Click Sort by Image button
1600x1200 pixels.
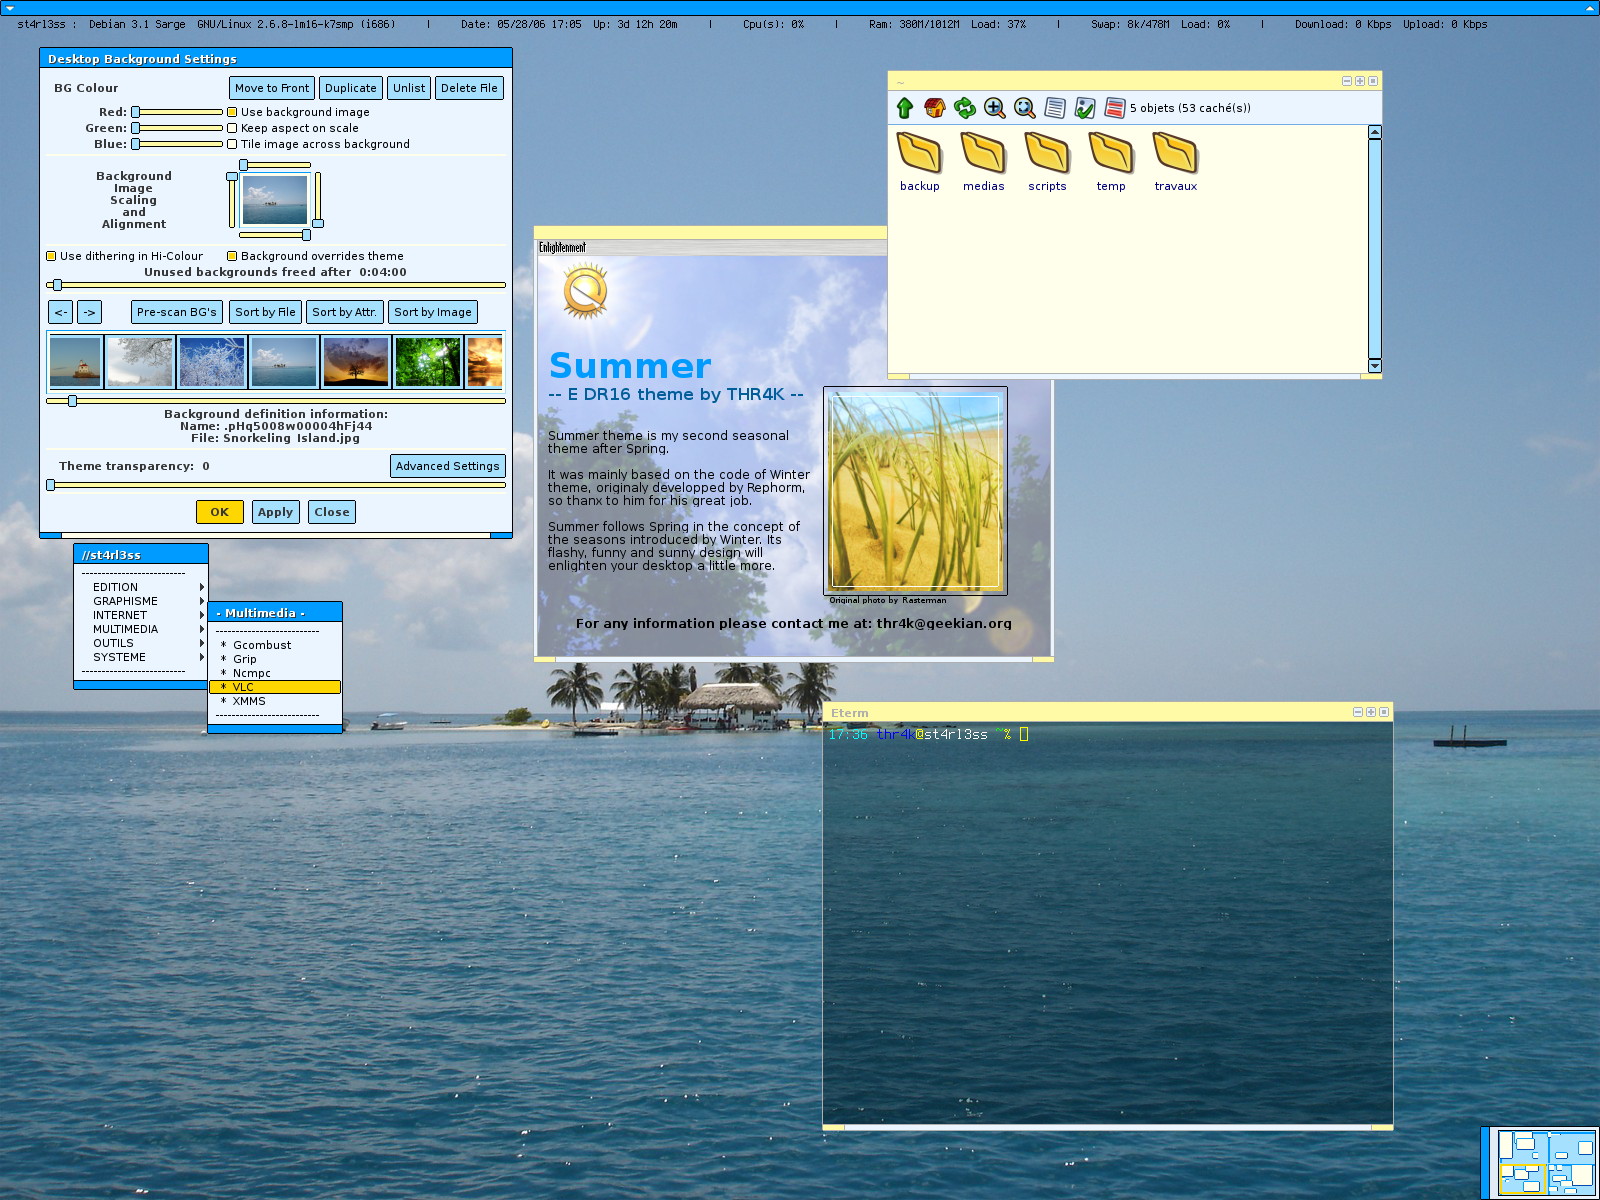[433, 312]
